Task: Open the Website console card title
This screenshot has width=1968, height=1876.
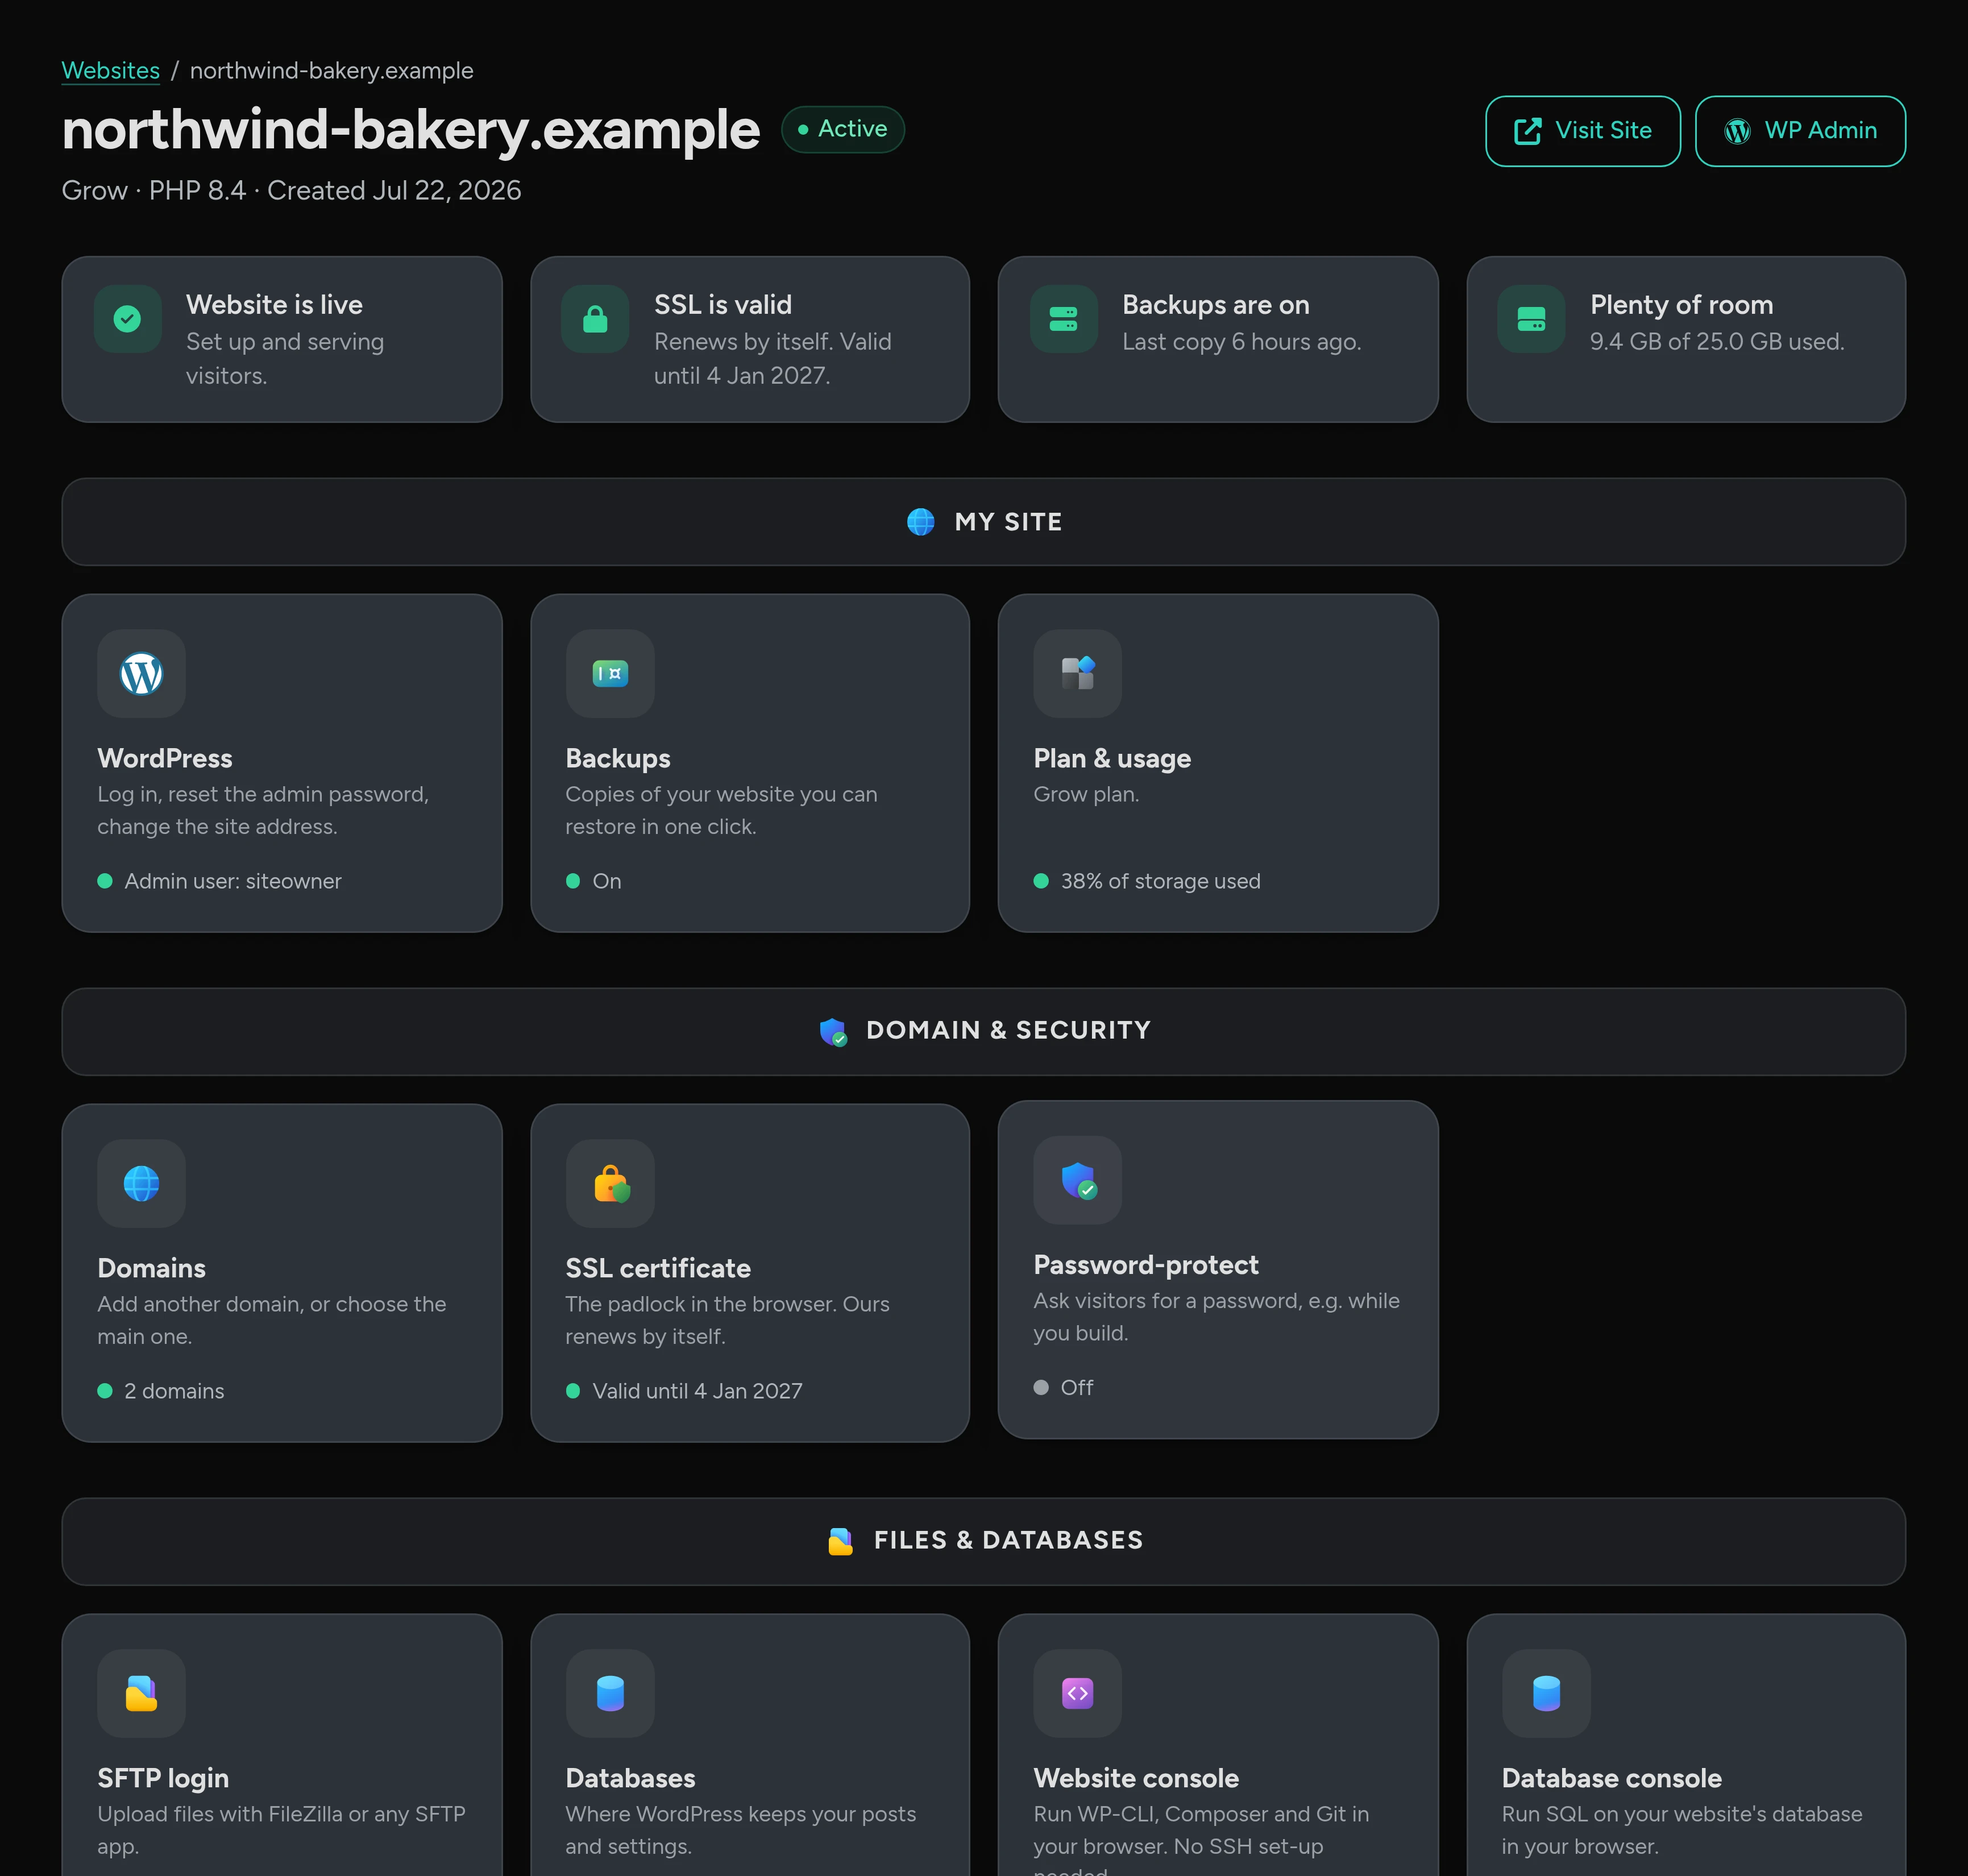Action: pos(1136,1778)
